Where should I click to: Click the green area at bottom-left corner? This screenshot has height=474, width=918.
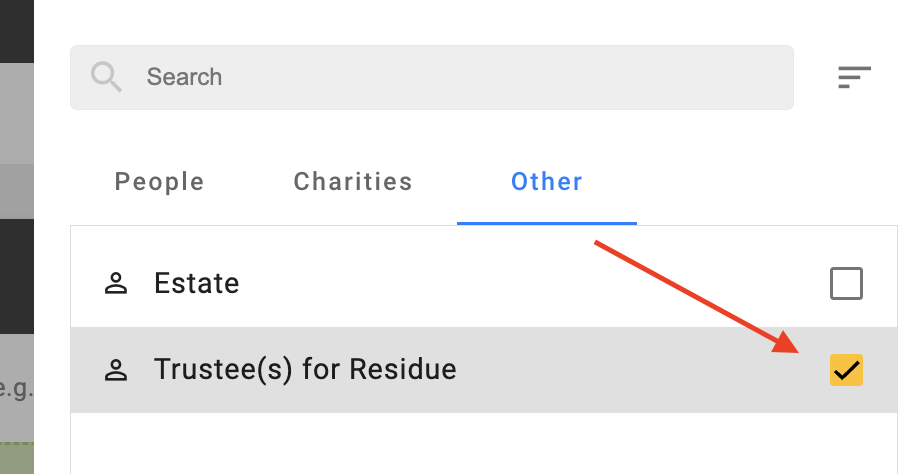point(16,458)
